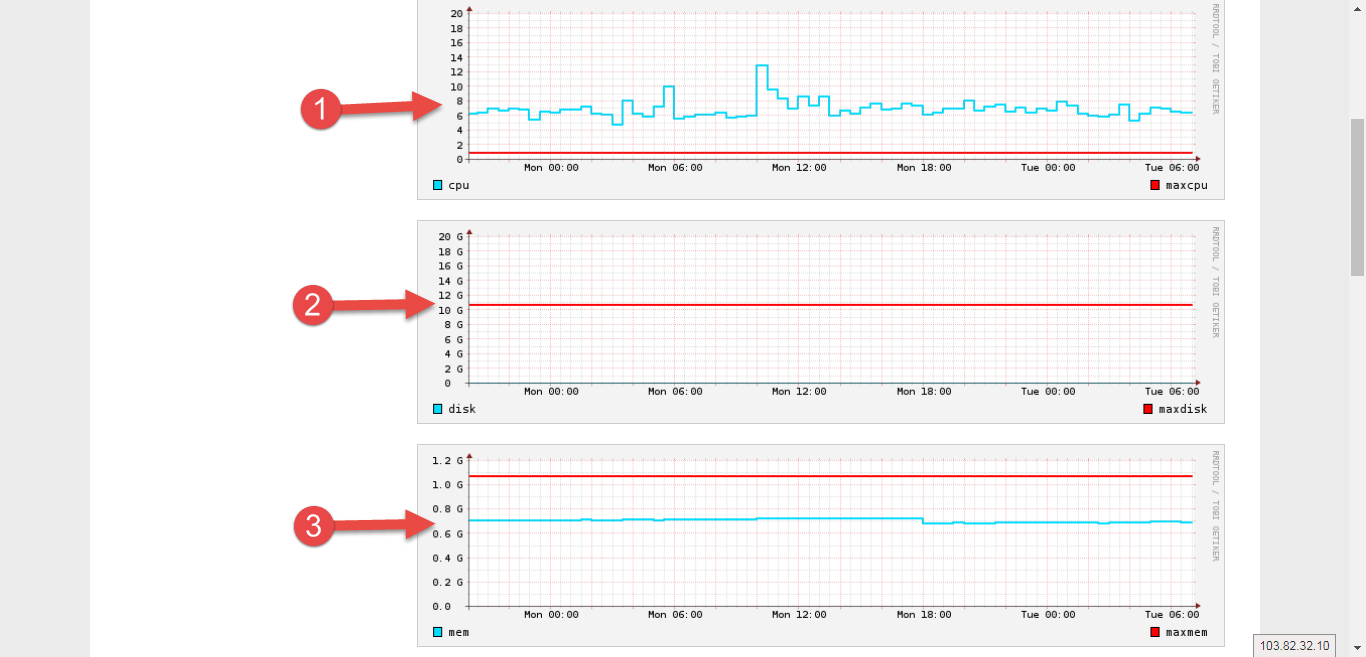Screen dimensions: 1366x657
Task: Click the red maxmem line in memory graph
Action: click(x=830, y=476)
